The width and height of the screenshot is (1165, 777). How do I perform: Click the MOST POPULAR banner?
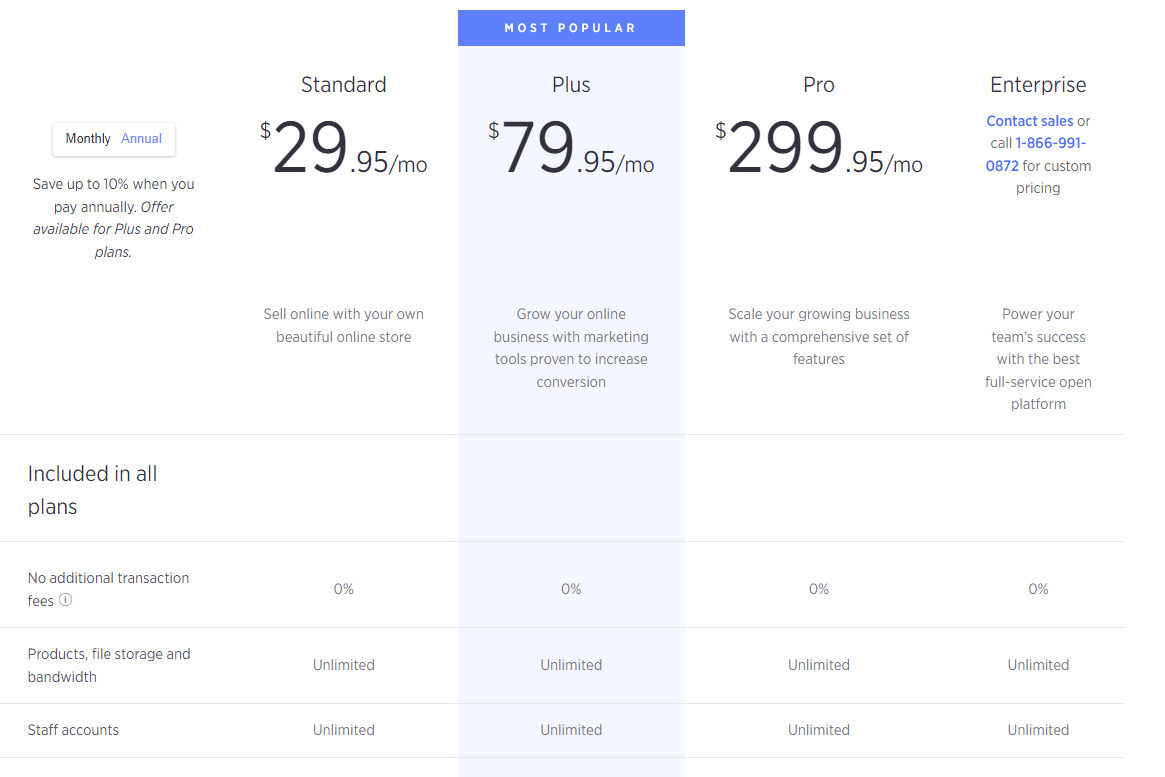pyautogui.click(x=571, y=27)
